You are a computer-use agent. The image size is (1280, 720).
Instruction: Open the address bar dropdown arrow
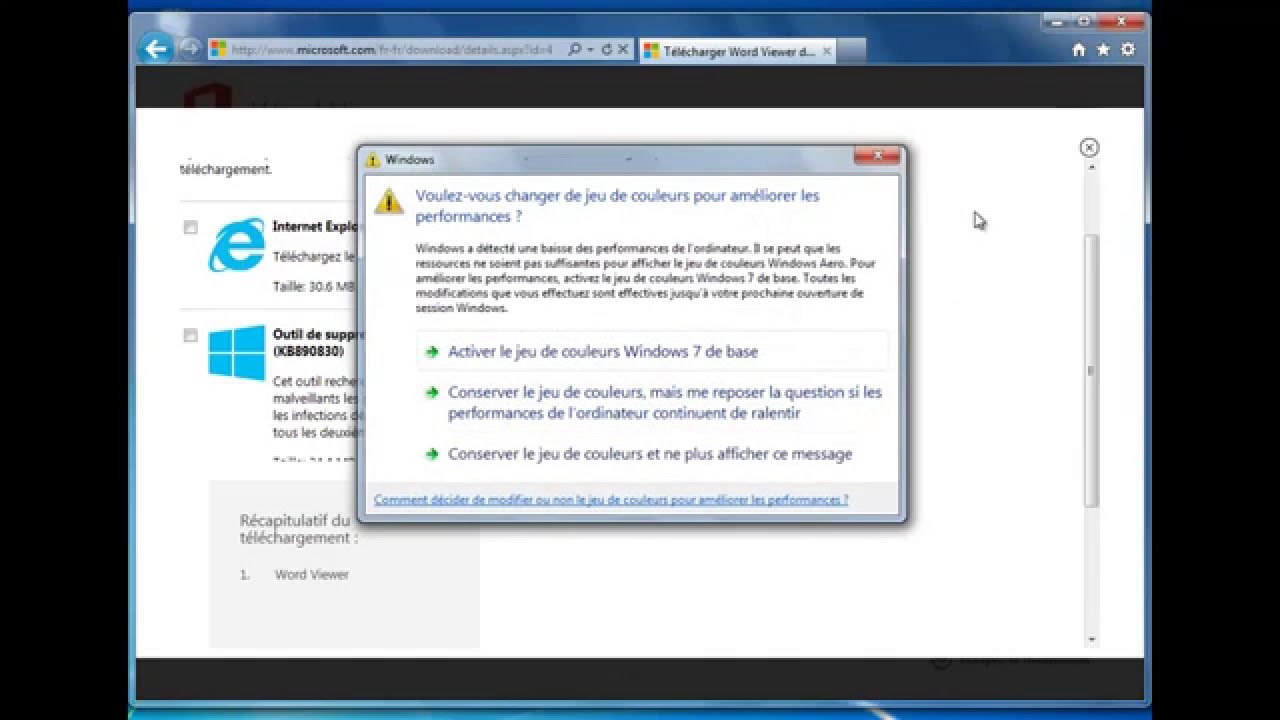click(x=591, y=49)
